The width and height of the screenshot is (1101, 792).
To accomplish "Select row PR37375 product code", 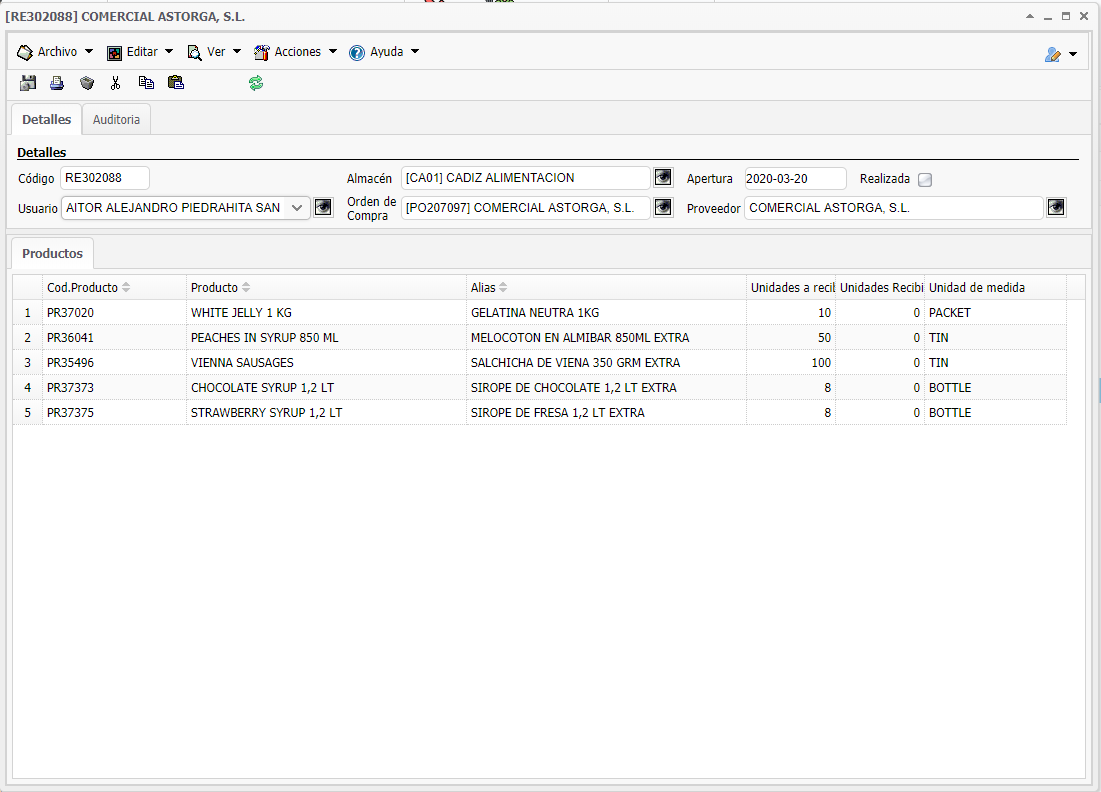I will pos(70,413).
